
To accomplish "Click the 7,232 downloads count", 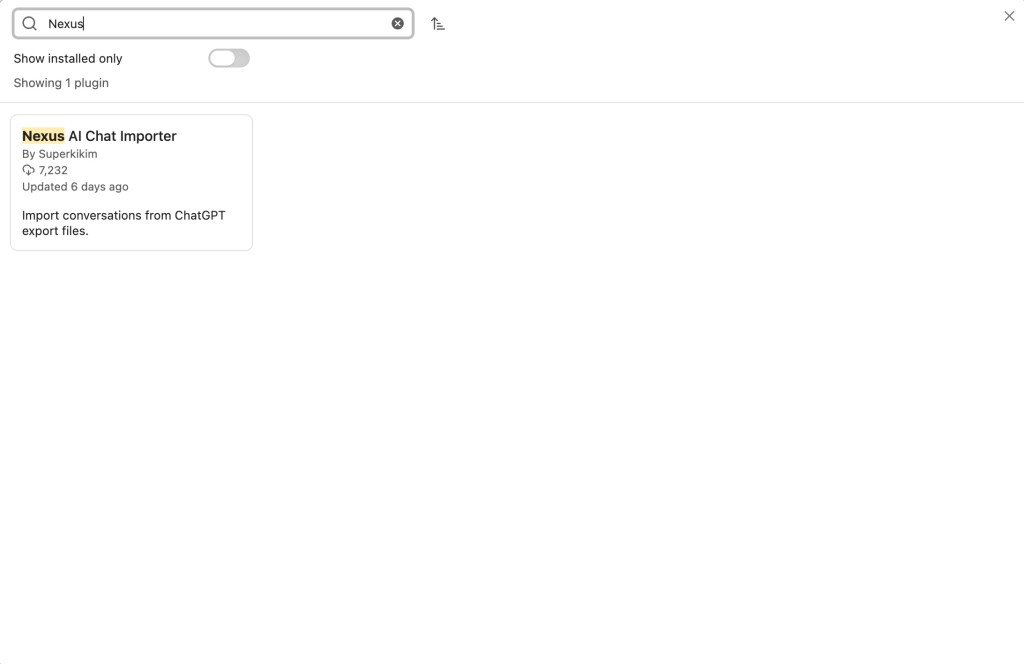I will tap(53, 171).
